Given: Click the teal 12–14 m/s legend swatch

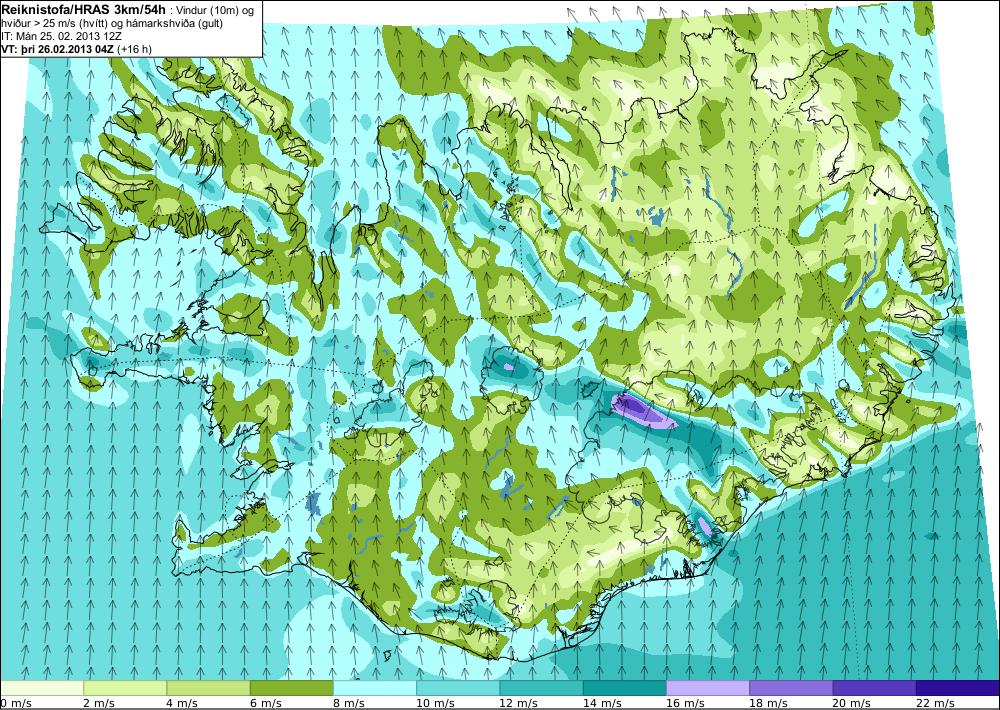Looking at the screenshot, I should point(541,688).
